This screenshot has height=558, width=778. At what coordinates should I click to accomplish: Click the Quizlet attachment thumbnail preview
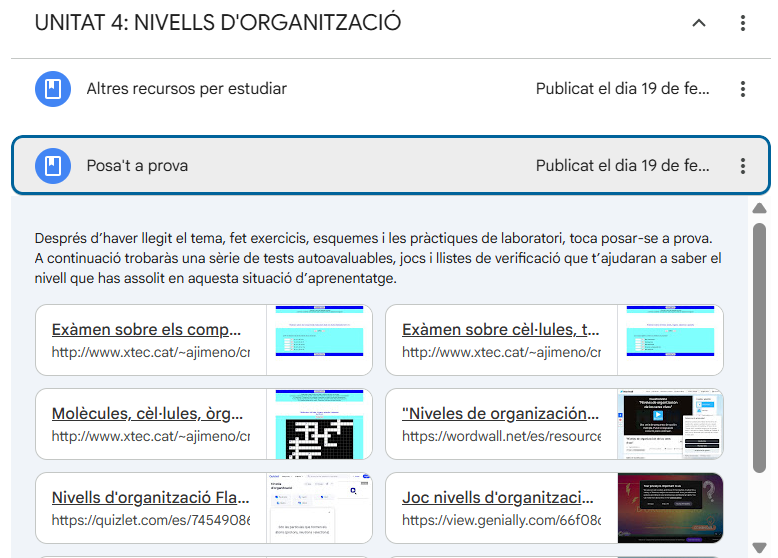[x=321, y=508]
